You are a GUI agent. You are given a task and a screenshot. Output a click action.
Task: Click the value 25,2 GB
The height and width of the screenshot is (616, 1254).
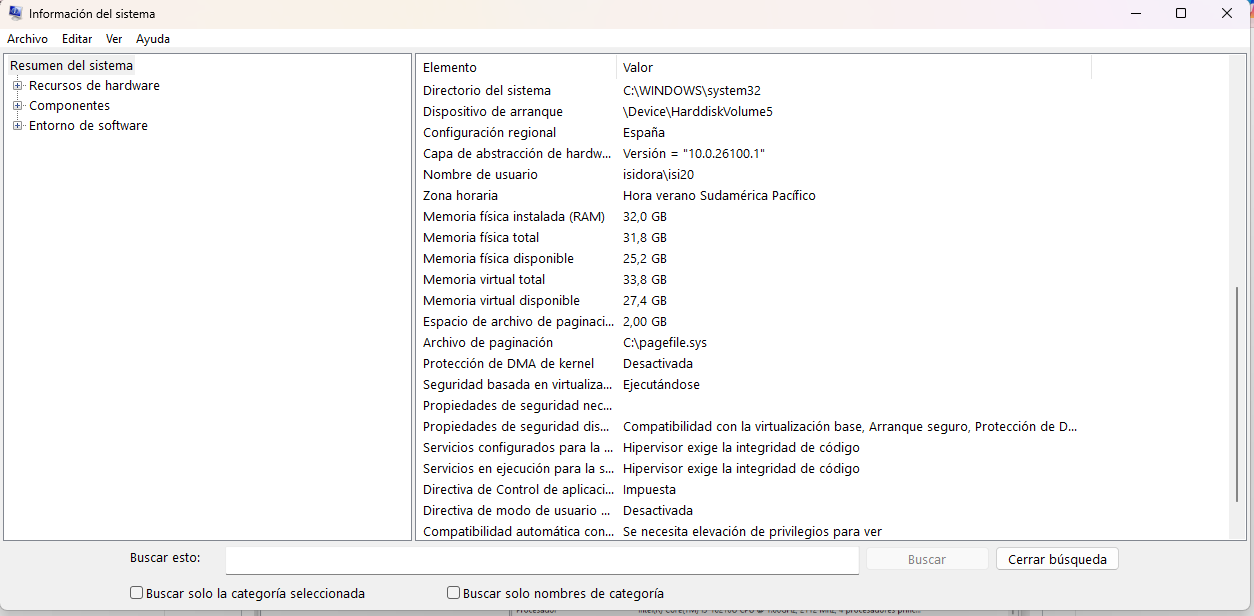point(645,258)
